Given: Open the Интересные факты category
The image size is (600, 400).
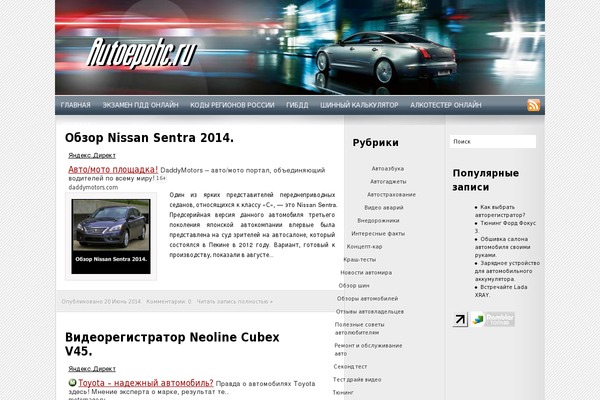Looking at the screenshot, I should tap(378, 233).
